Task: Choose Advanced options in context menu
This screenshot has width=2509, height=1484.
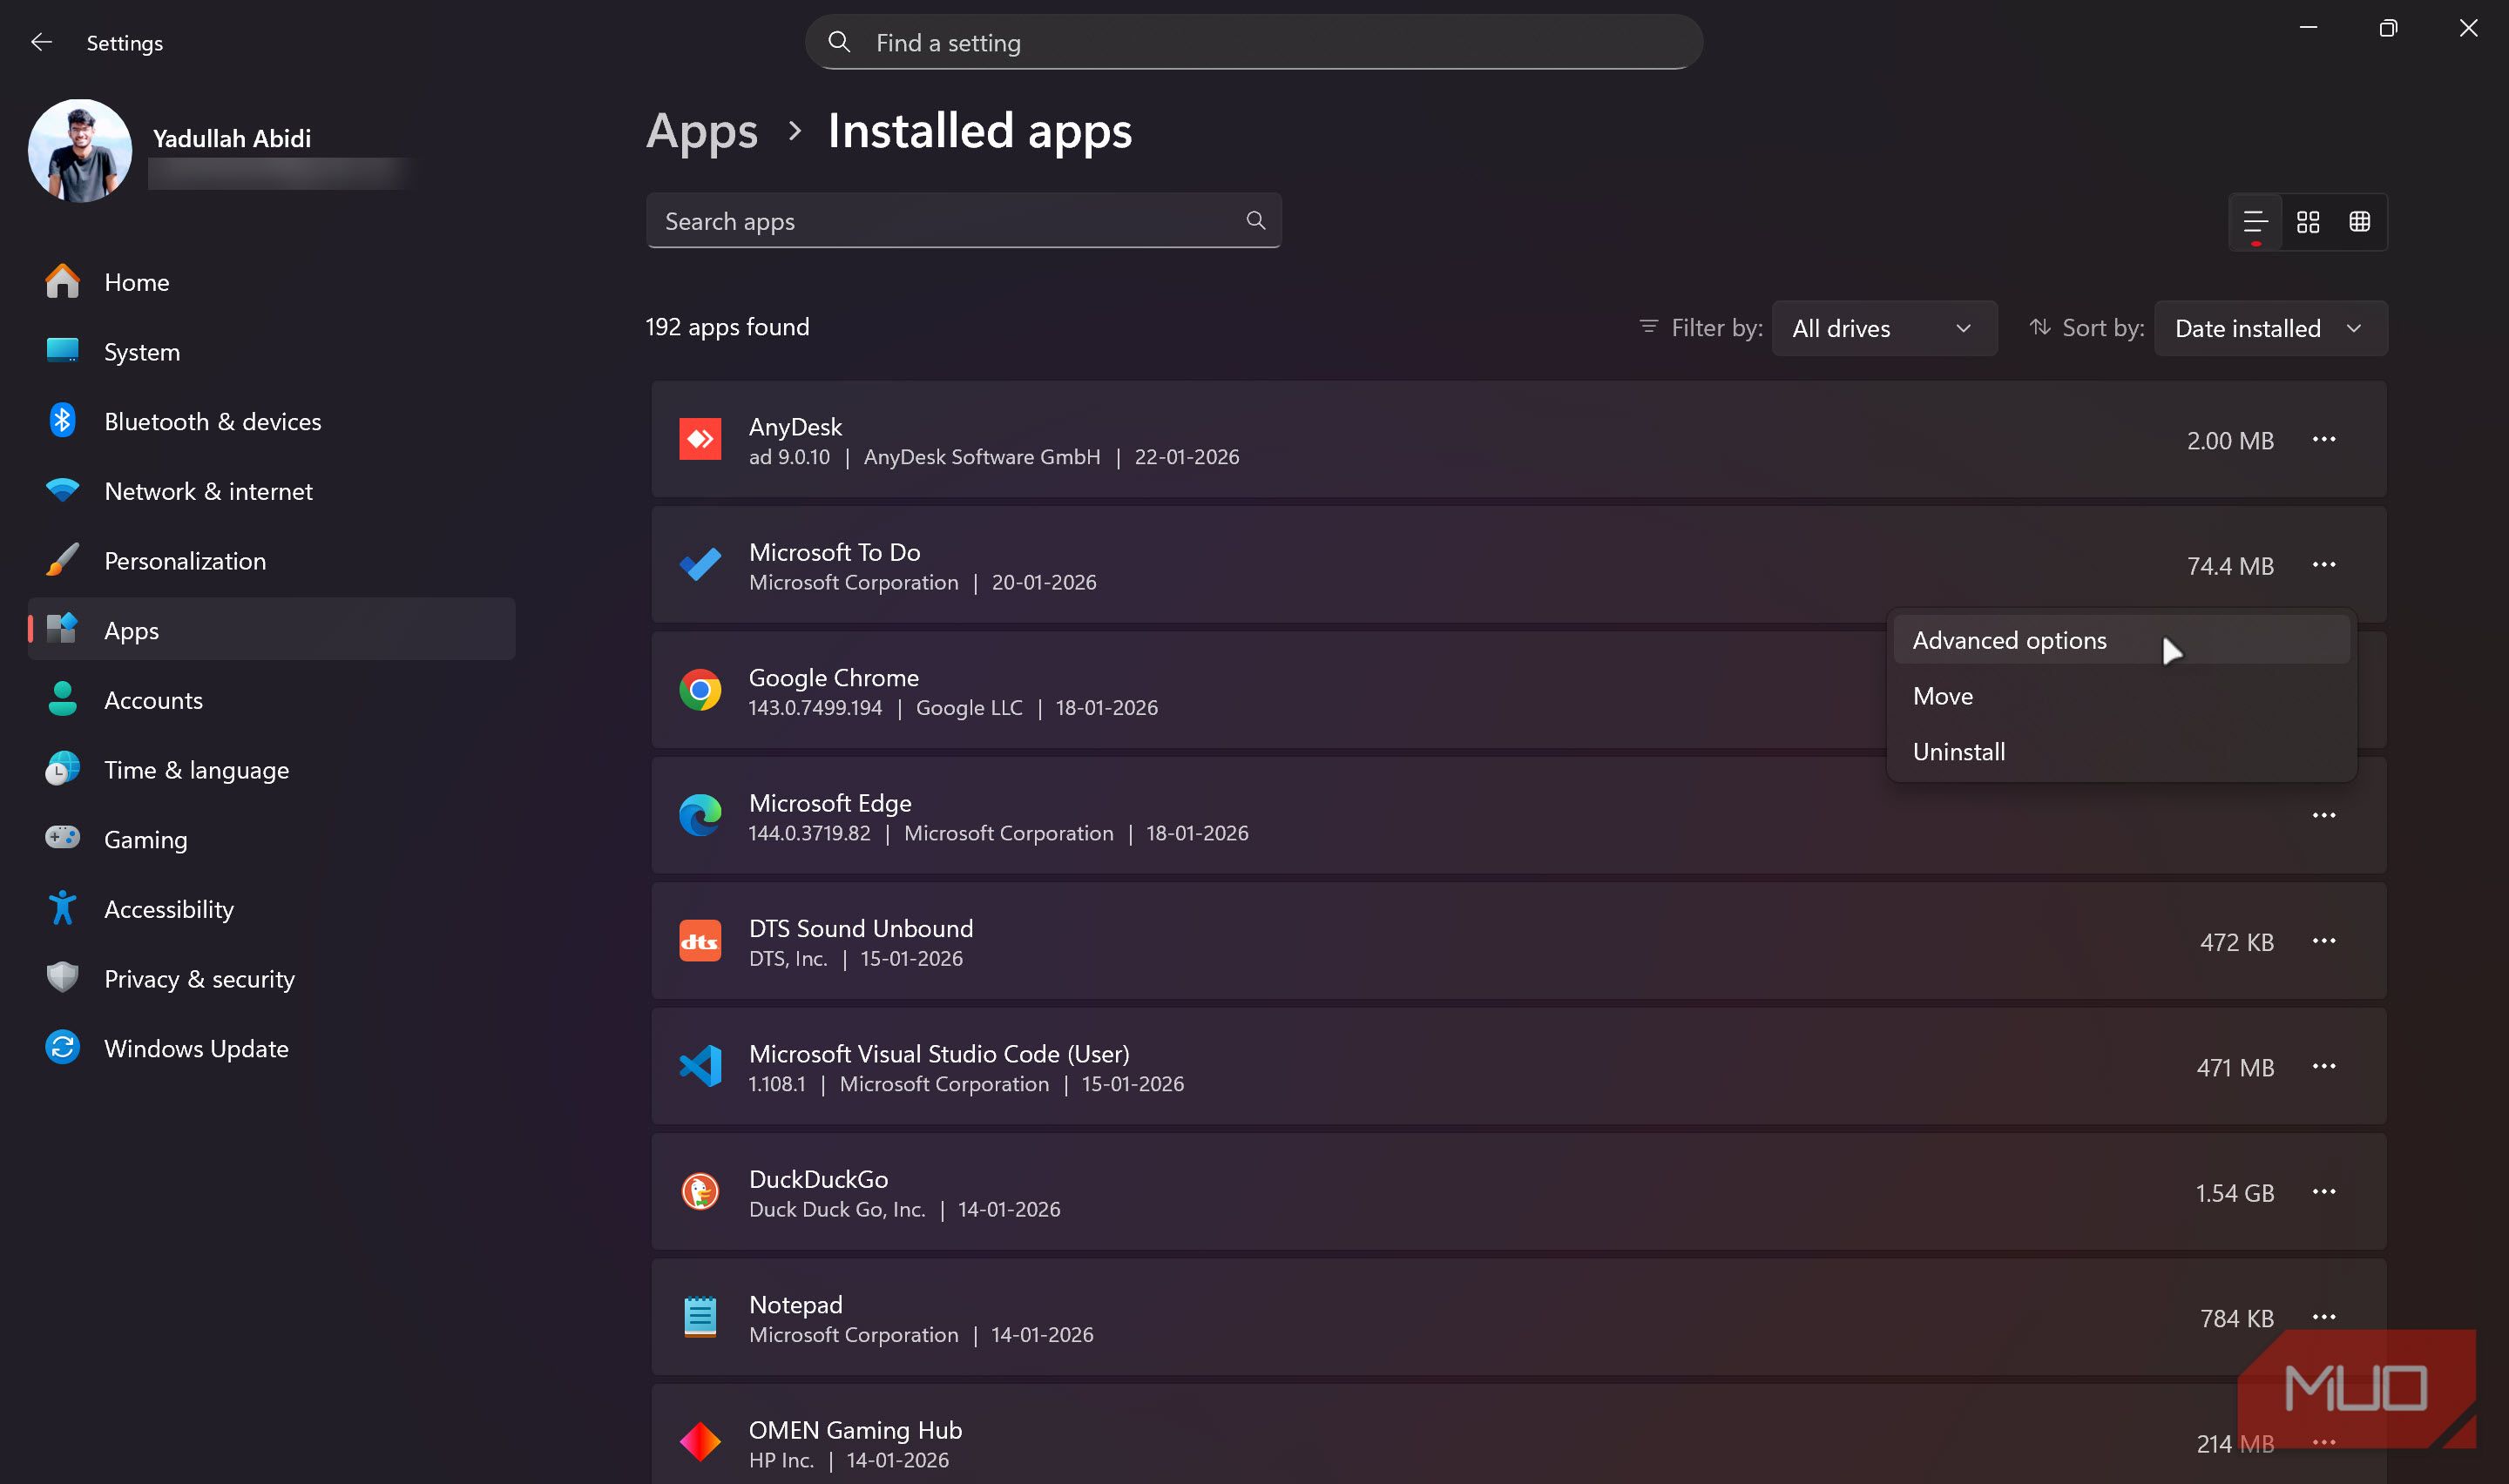Action: (x=2121, y=641)
